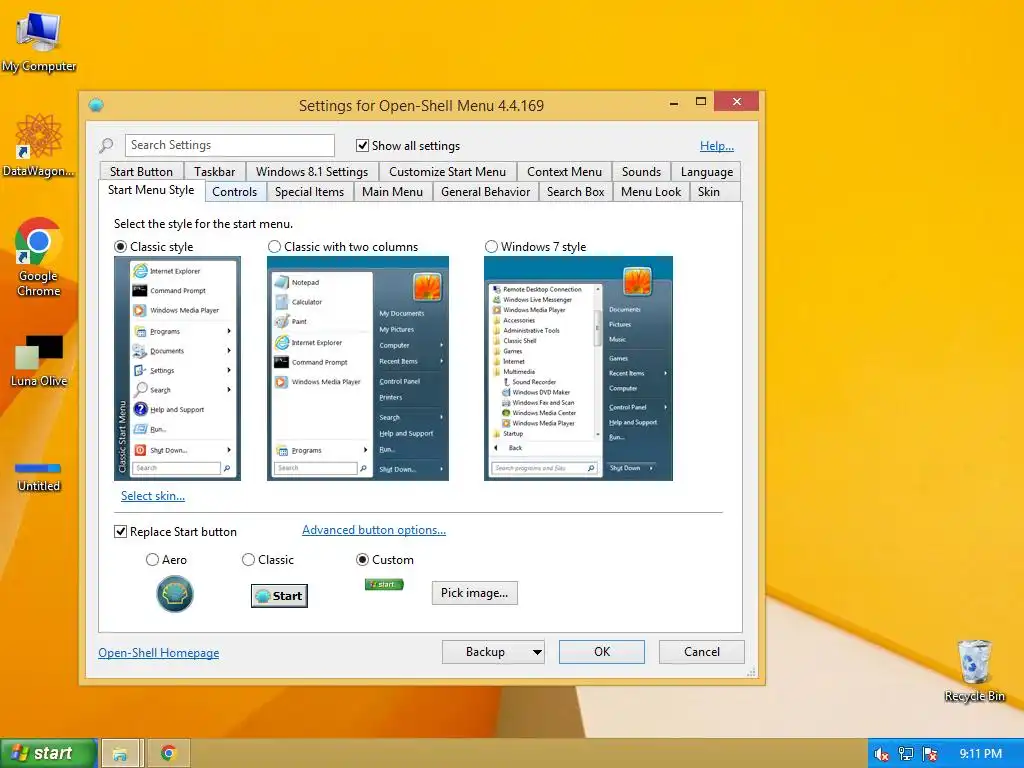
Task: Click the green start button on taskbar
Action: tap(48, 753)
